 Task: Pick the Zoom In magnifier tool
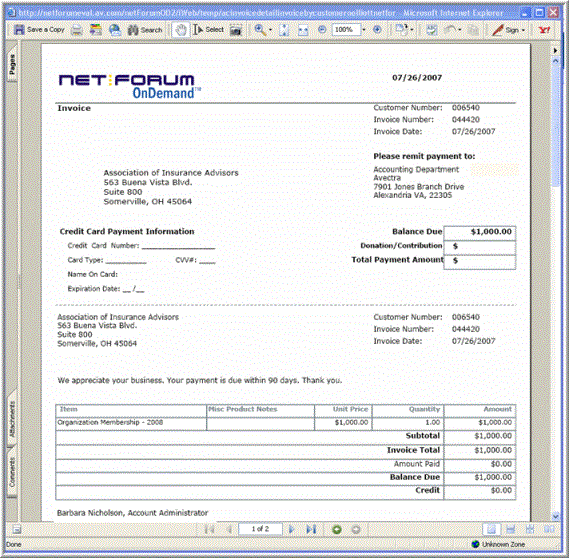(x=260, y=30)
